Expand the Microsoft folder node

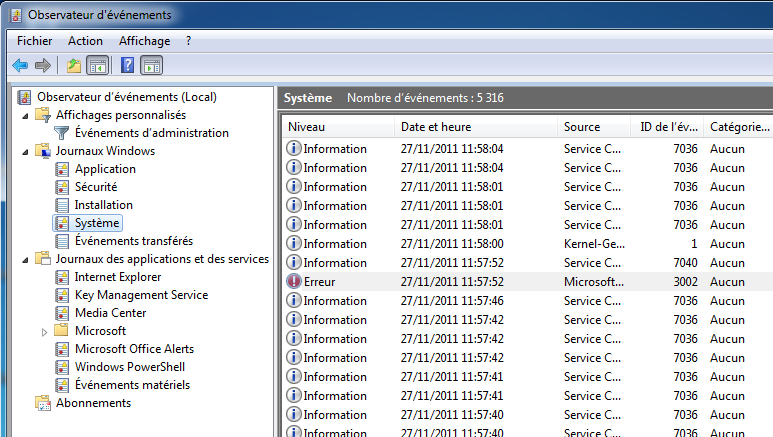[45, 331]
